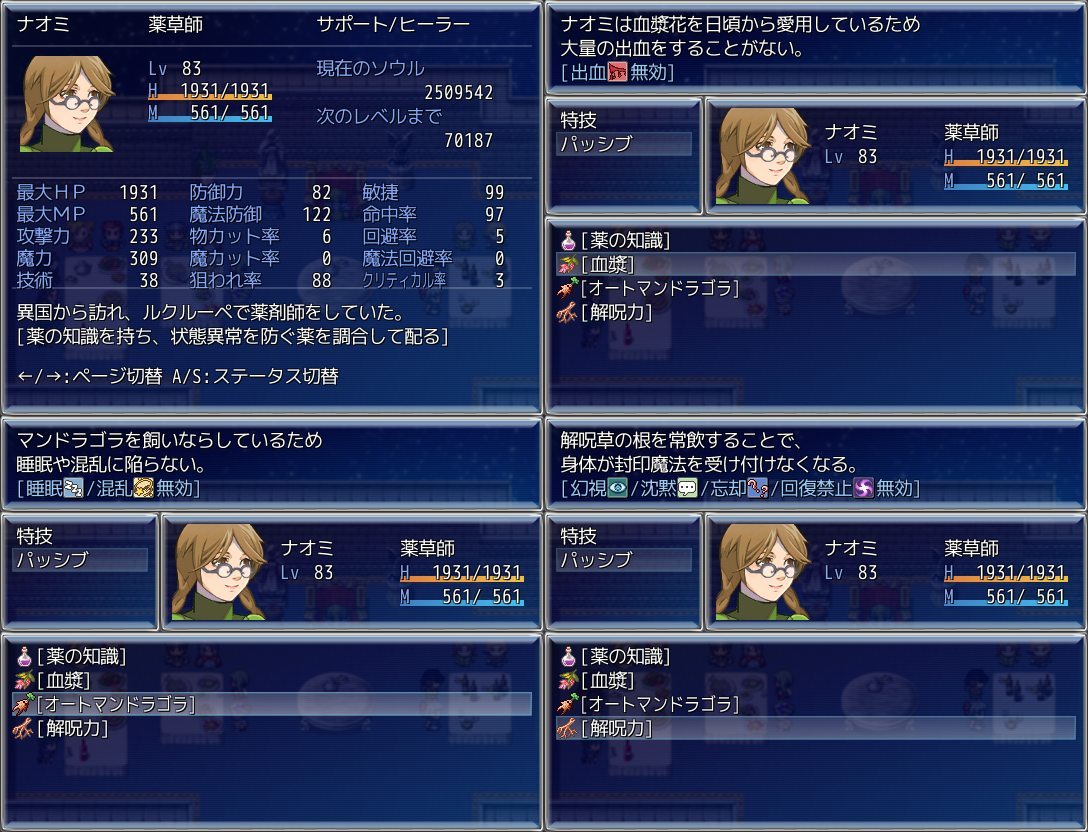
Task: Choose パッシブ category below the 出血無効 description
Action: point(624,144)
